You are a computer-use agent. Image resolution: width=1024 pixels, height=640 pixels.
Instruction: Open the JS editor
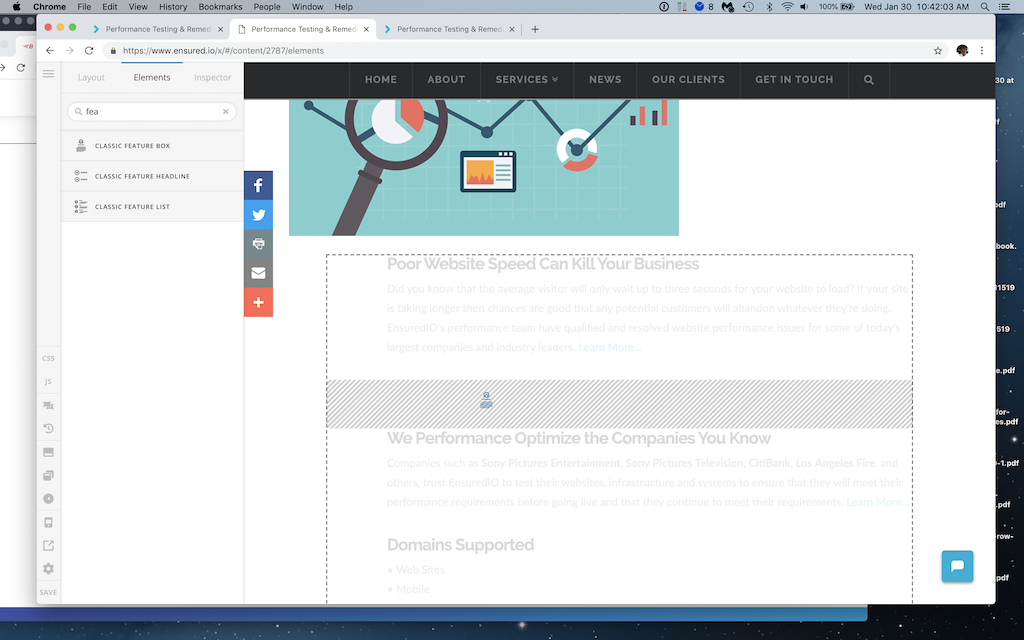click(48, 381)
